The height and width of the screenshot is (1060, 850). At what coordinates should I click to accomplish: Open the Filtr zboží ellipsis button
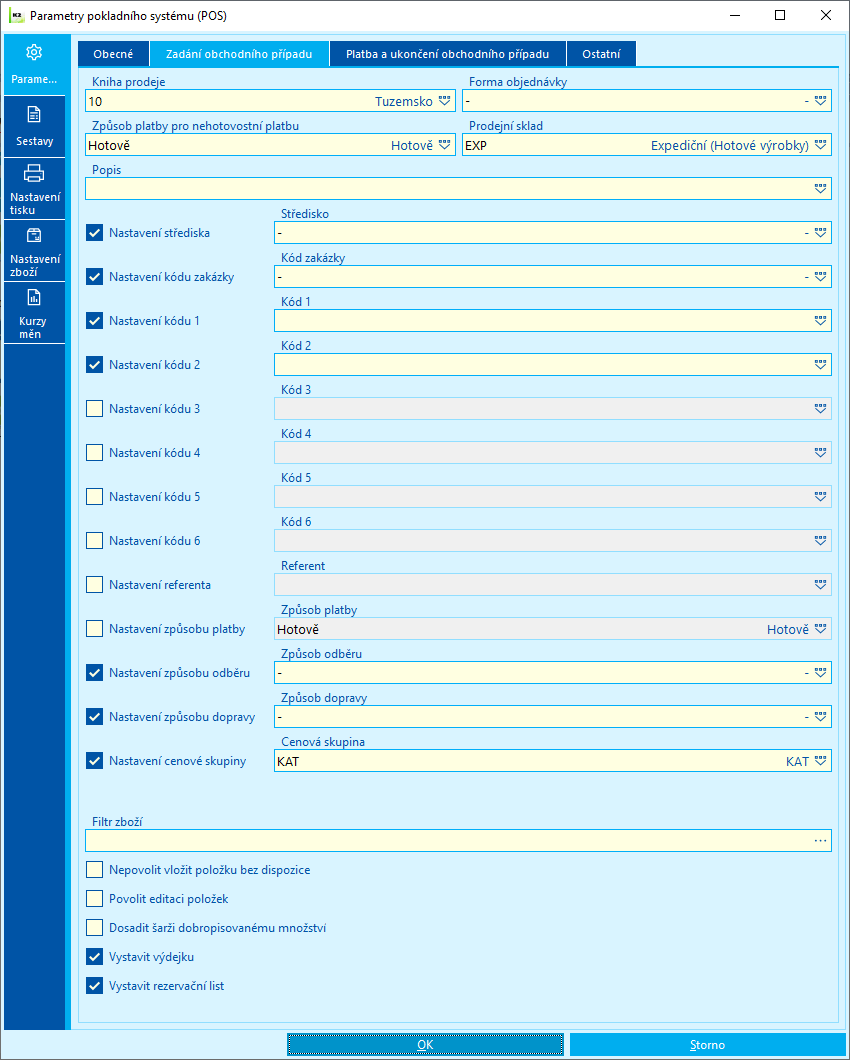820,841
